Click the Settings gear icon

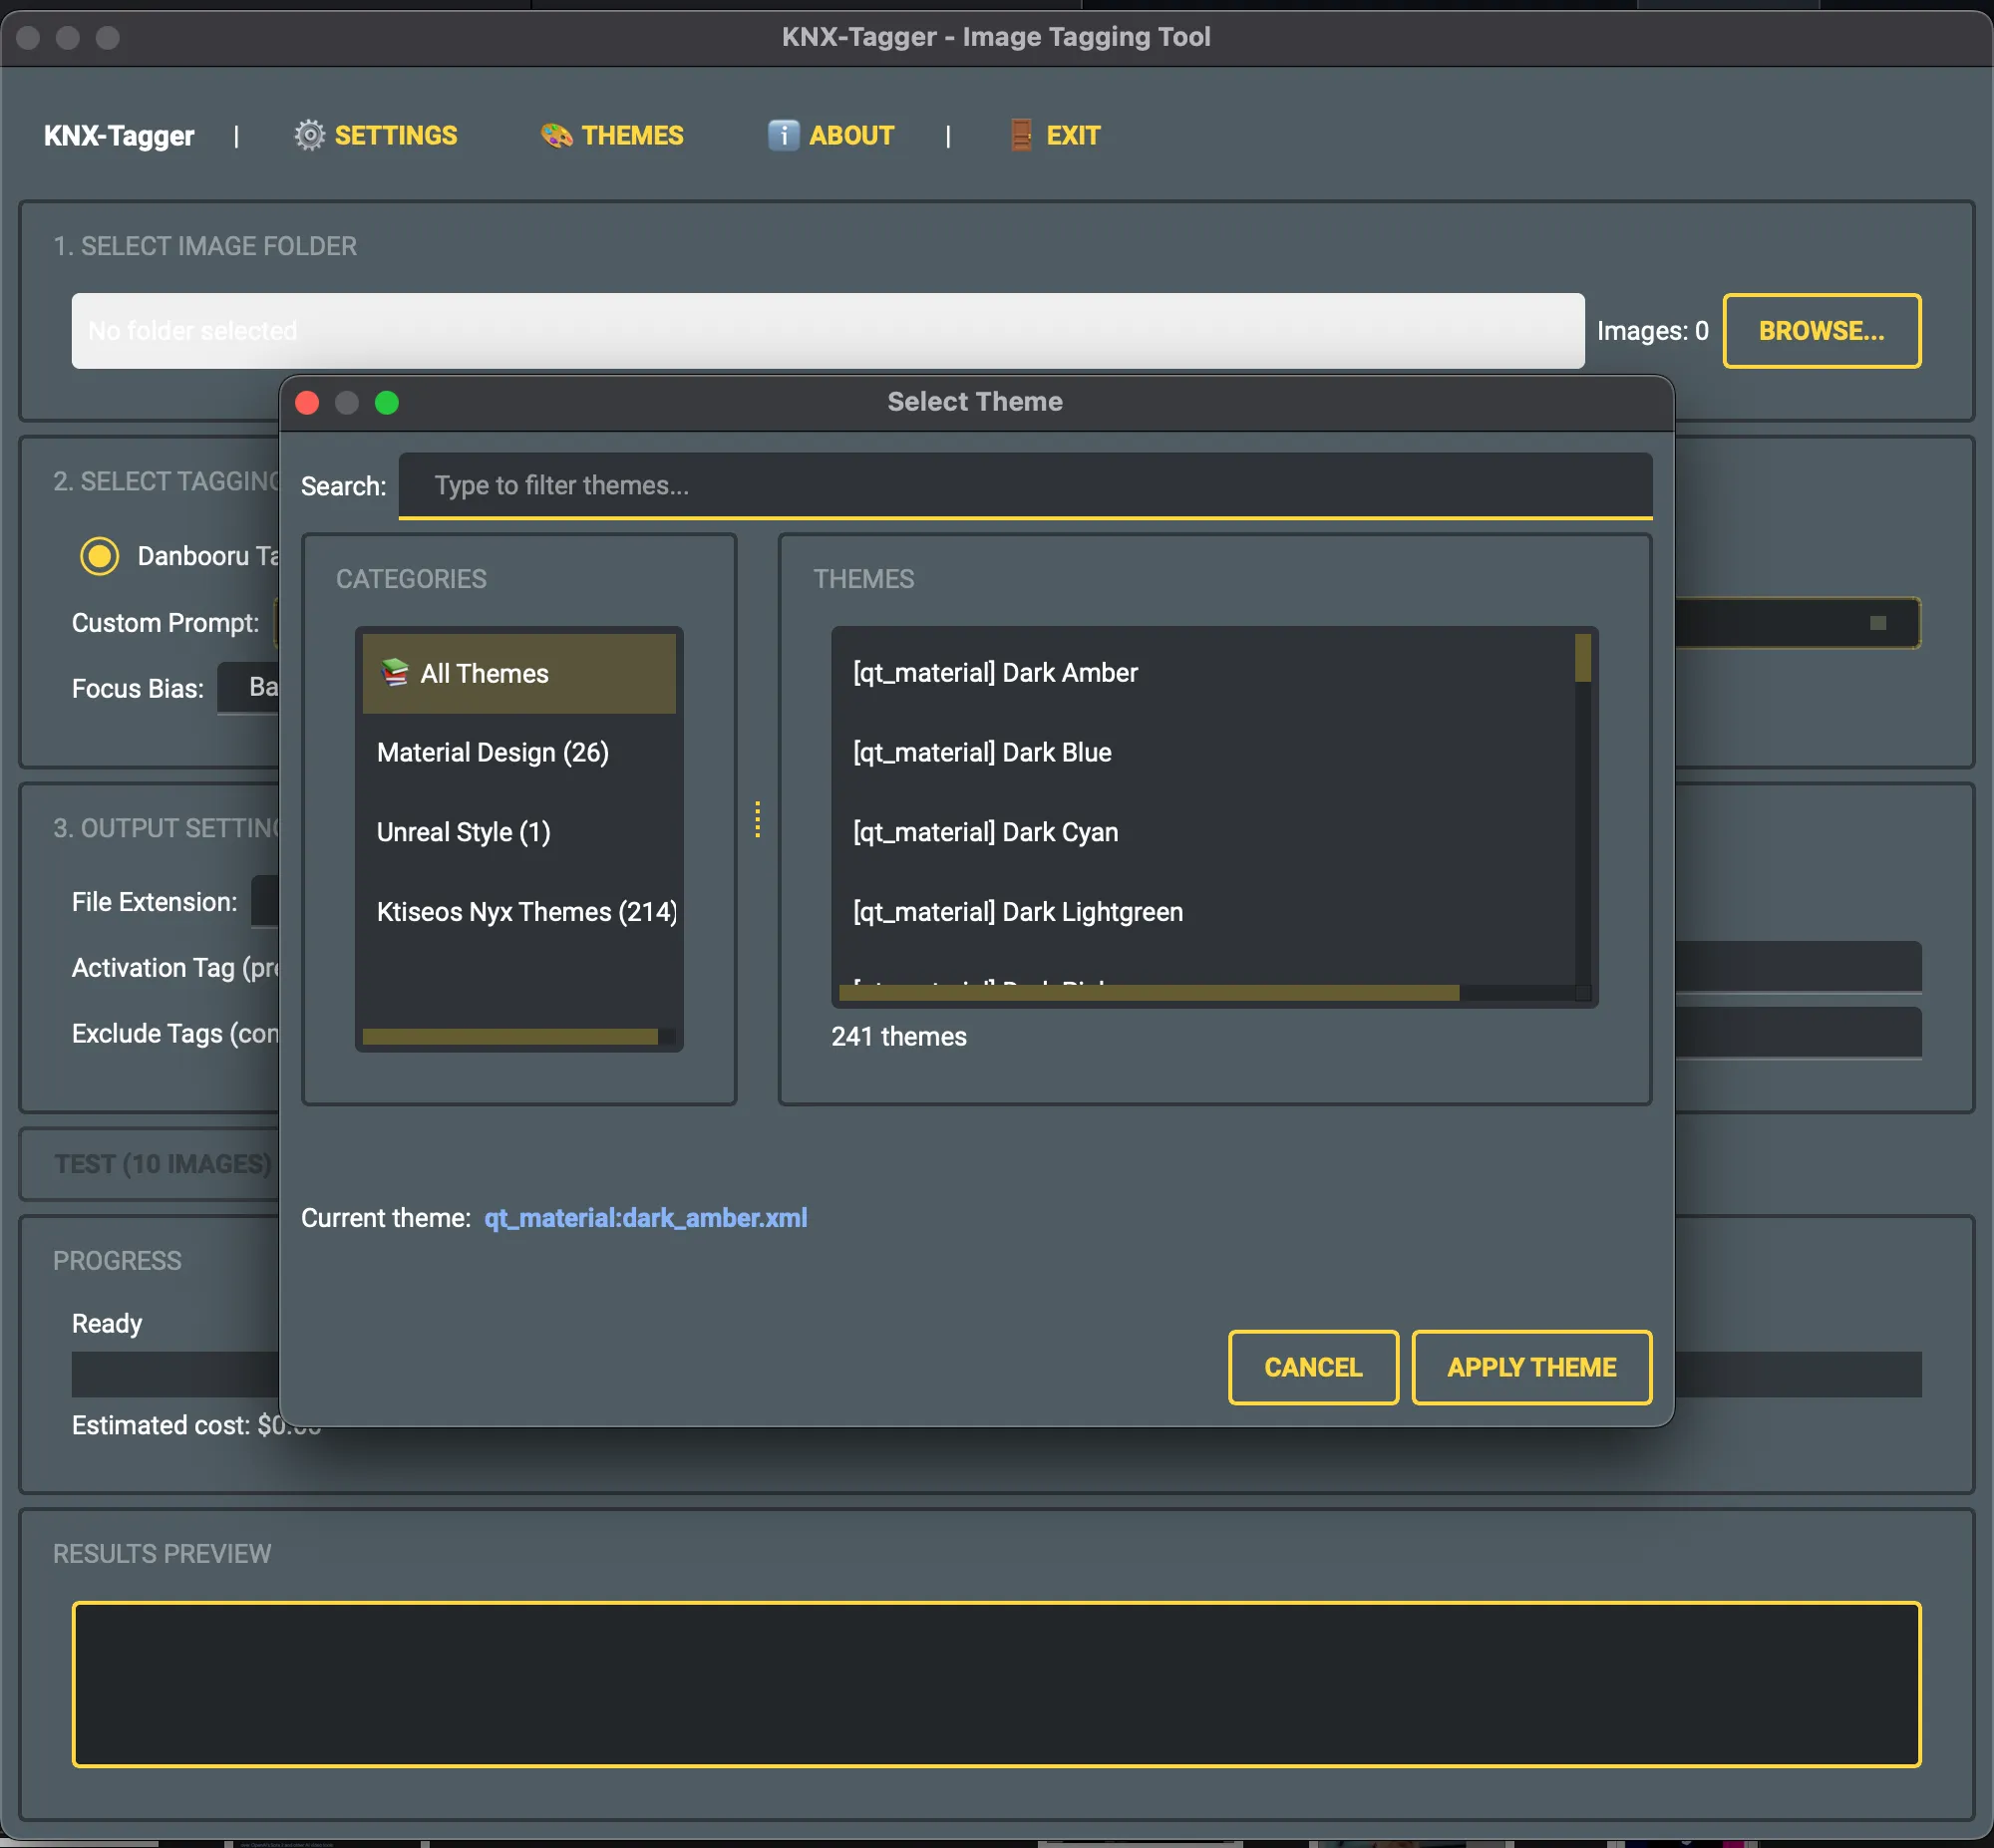pos(309,135)
